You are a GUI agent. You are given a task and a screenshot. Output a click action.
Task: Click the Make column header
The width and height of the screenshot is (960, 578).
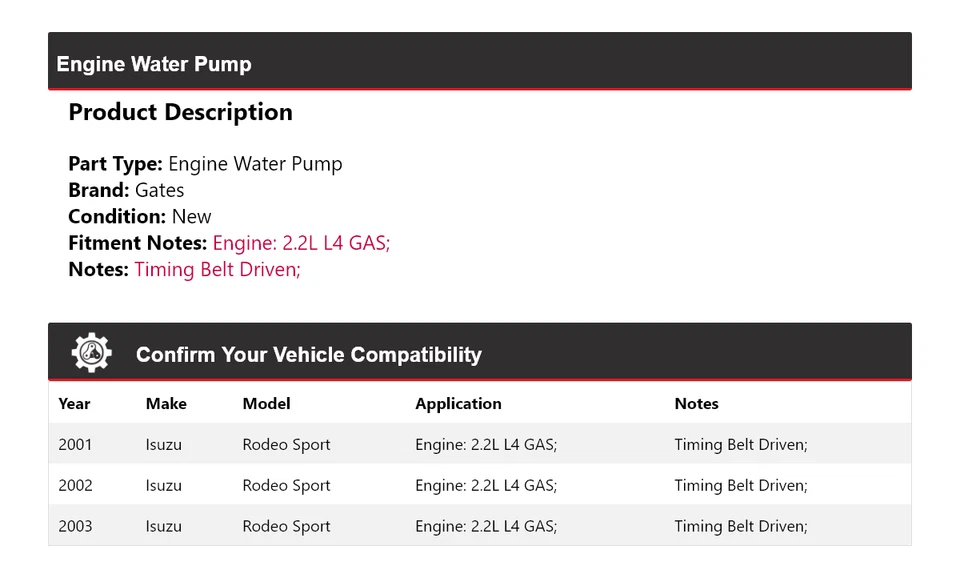[166, 404]
